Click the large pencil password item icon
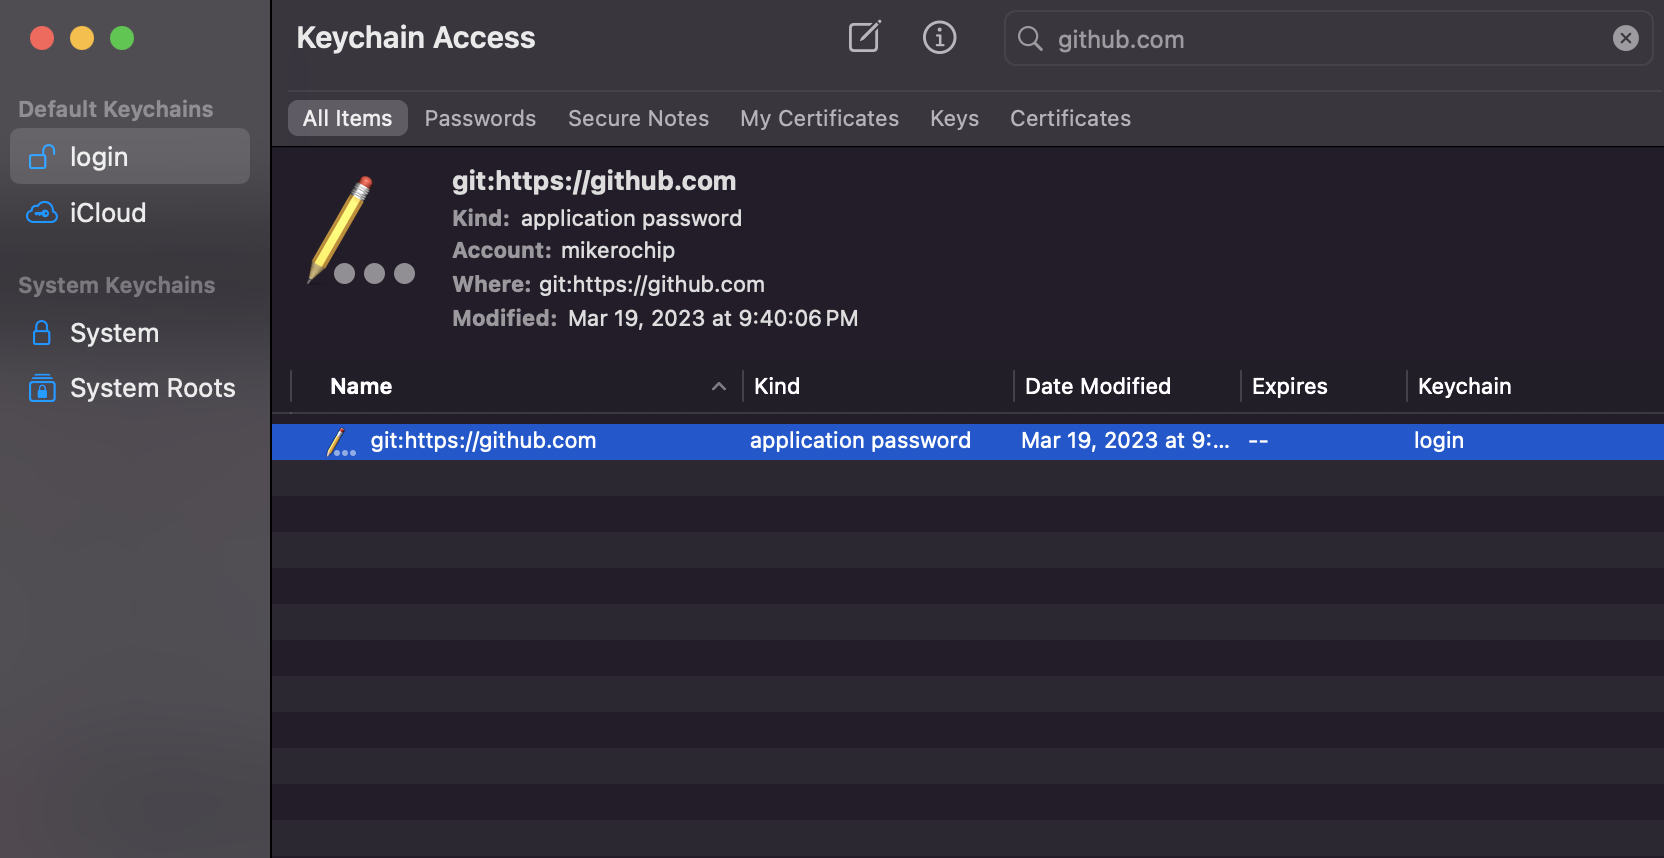1664x858 pixels. 362,231
